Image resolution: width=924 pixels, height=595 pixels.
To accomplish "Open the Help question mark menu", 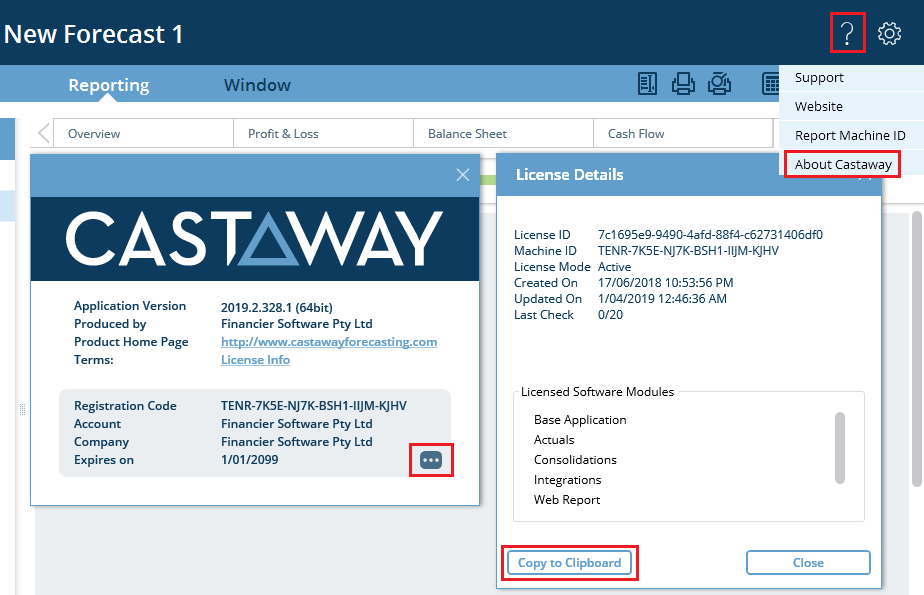I will 847,34.
